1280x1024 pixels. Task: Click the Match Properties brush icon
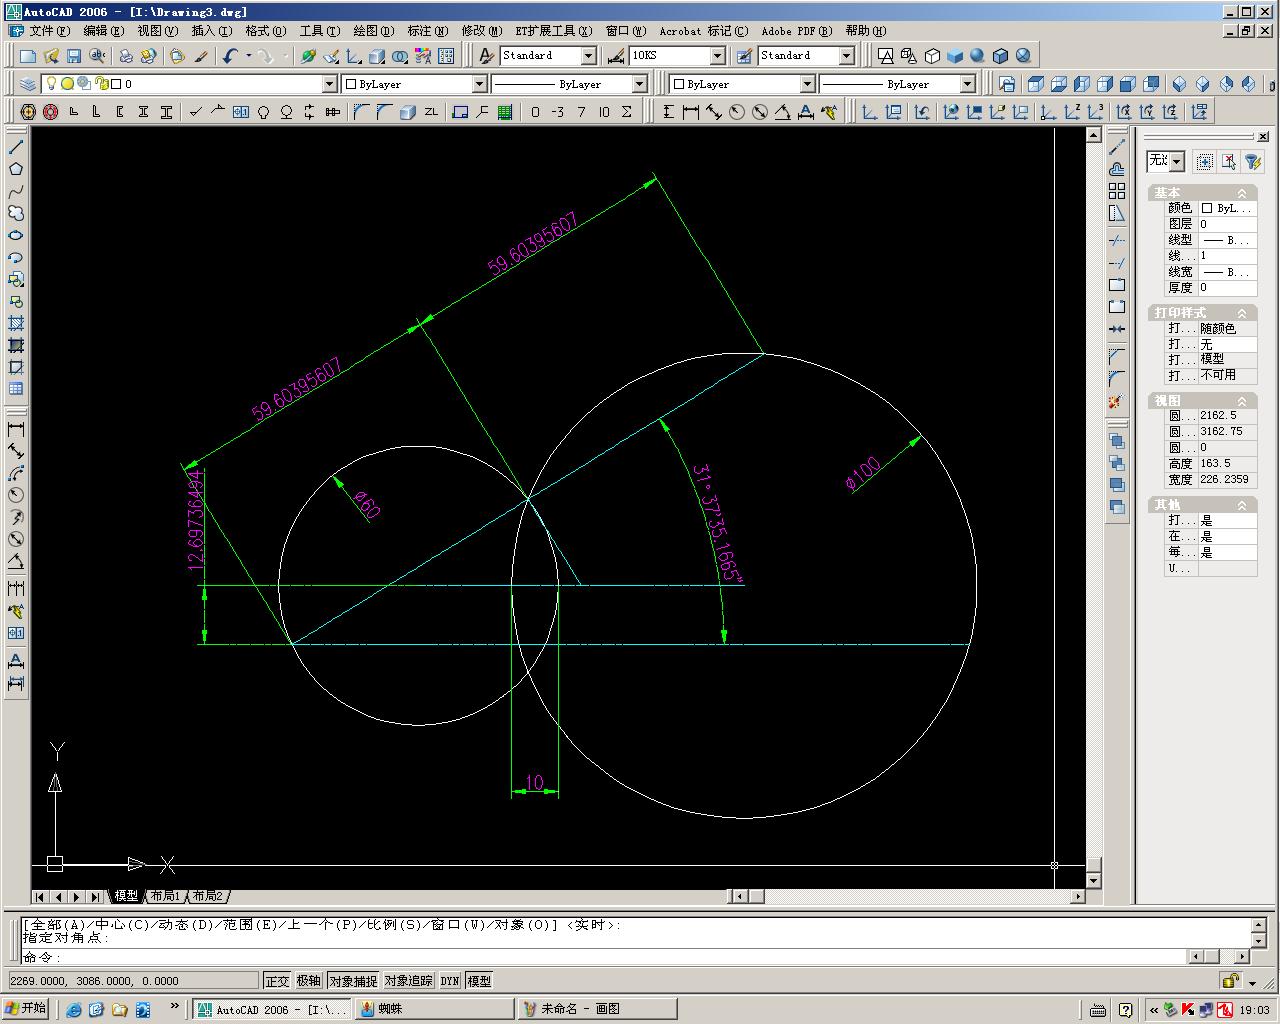pos(201,56)
